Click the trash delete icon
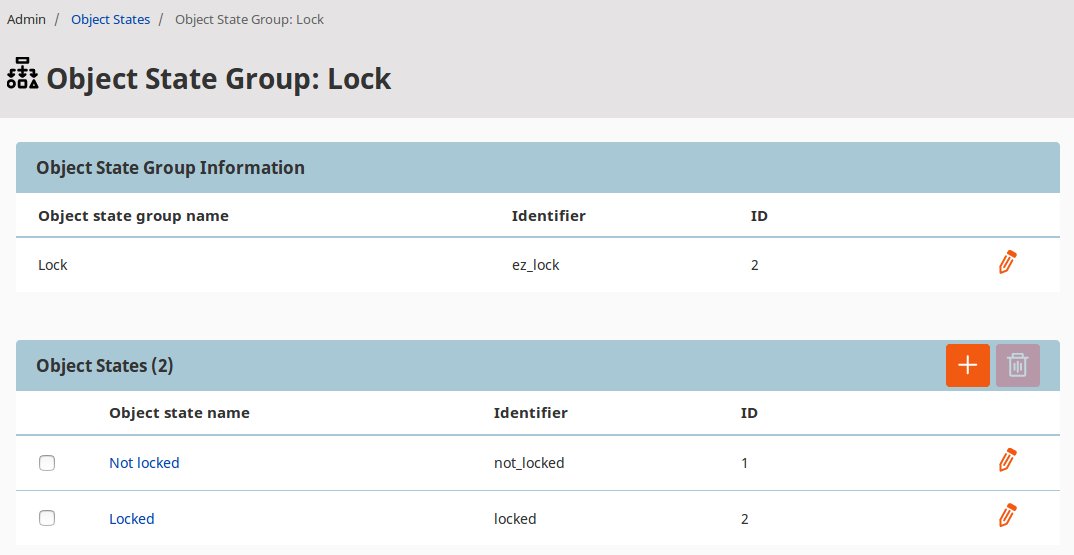 pyautogui.click(x=1017, y=366)
